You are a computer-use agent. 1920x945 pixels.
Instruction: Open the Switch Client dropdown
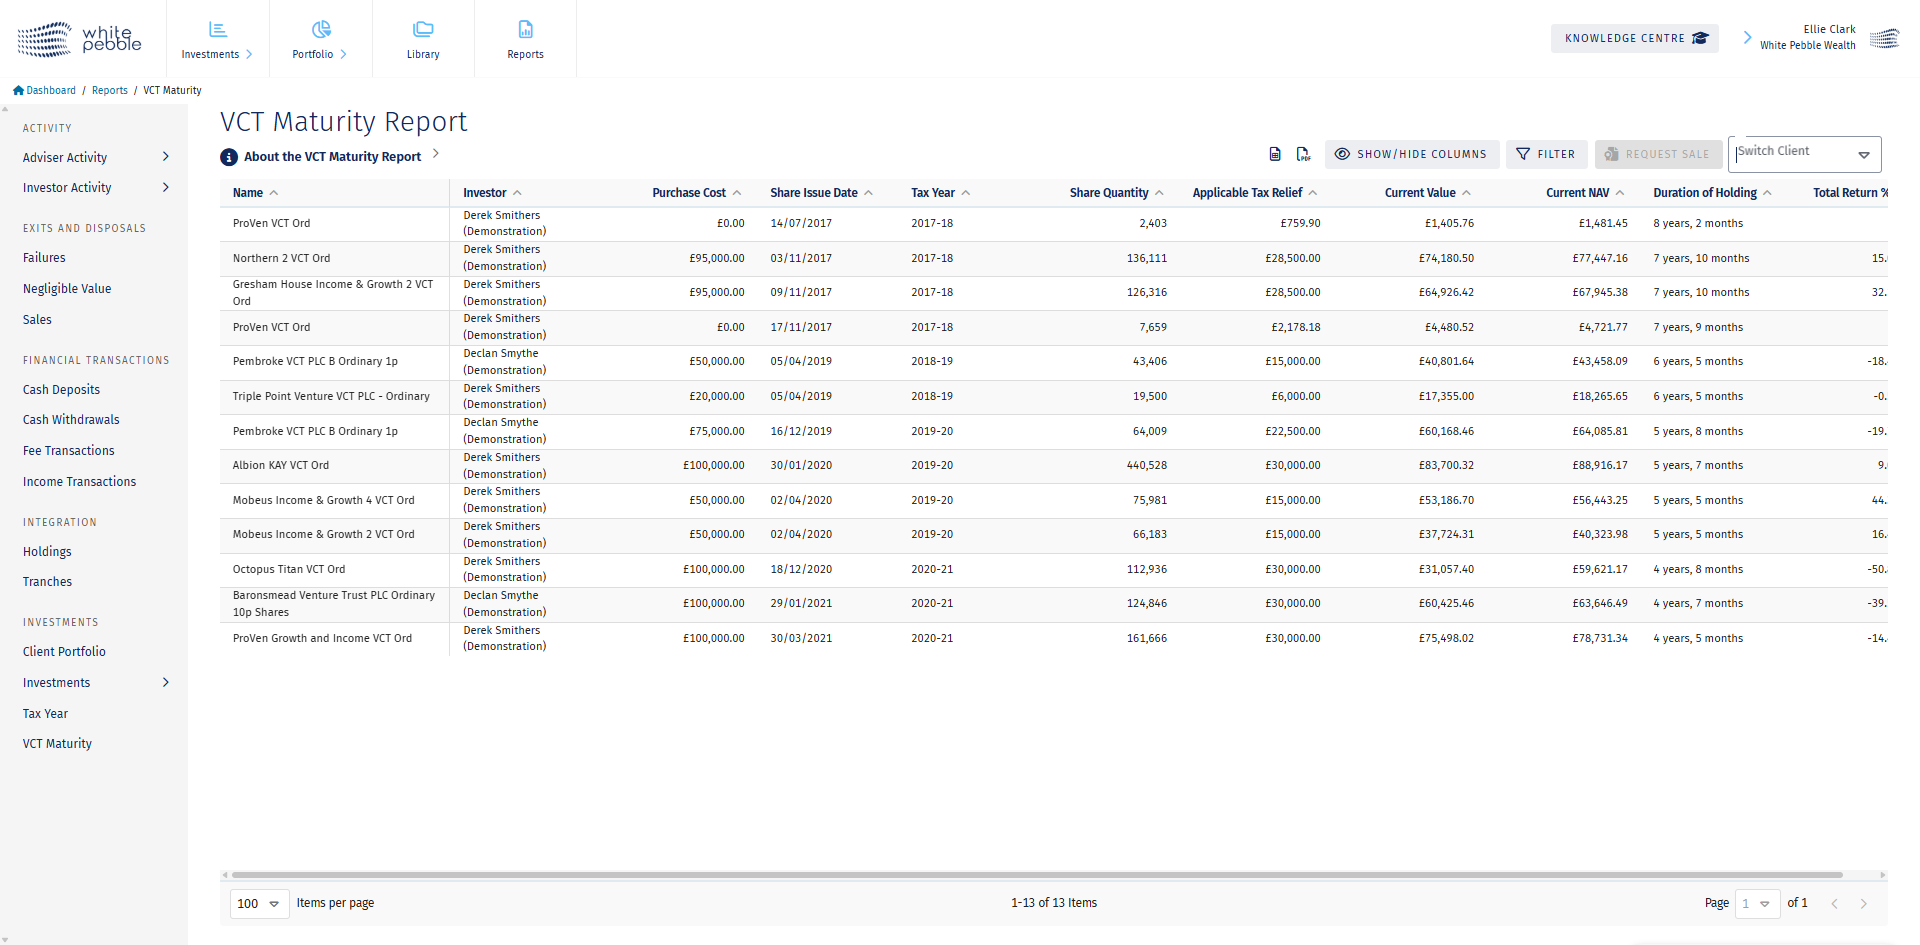tap(1863, 155)
